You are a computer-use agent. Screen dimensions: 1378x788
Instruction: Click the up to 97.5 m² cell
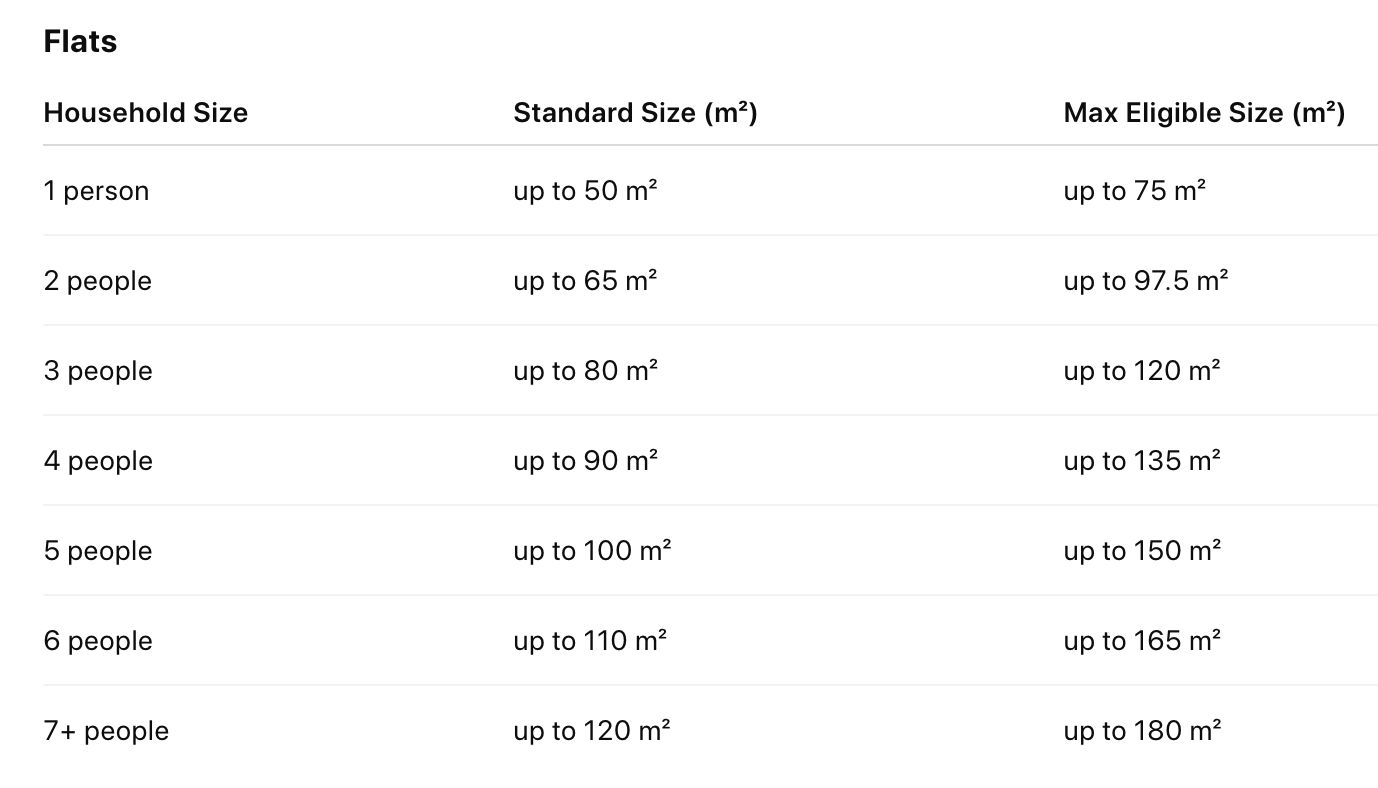tap(1145, 281)
